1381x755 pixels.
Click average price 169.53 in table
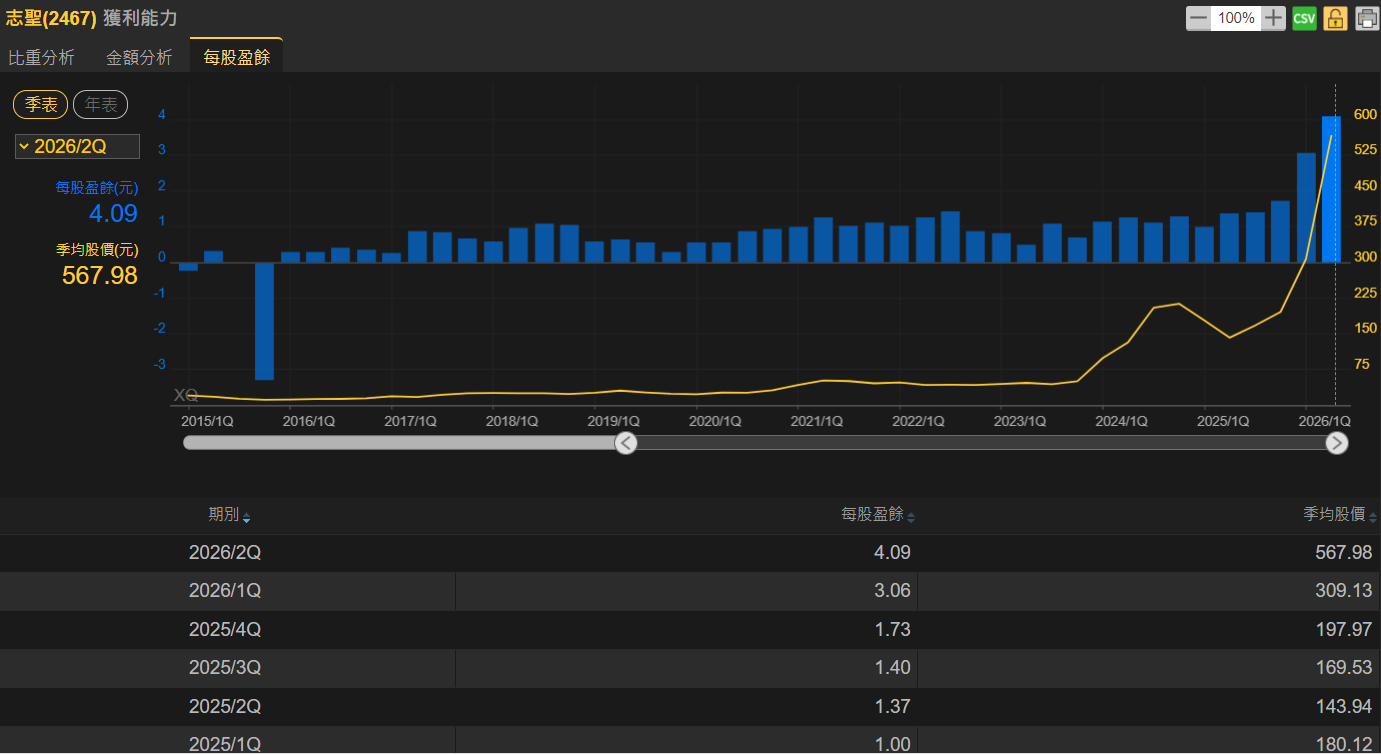click(x=1344, y=667)
